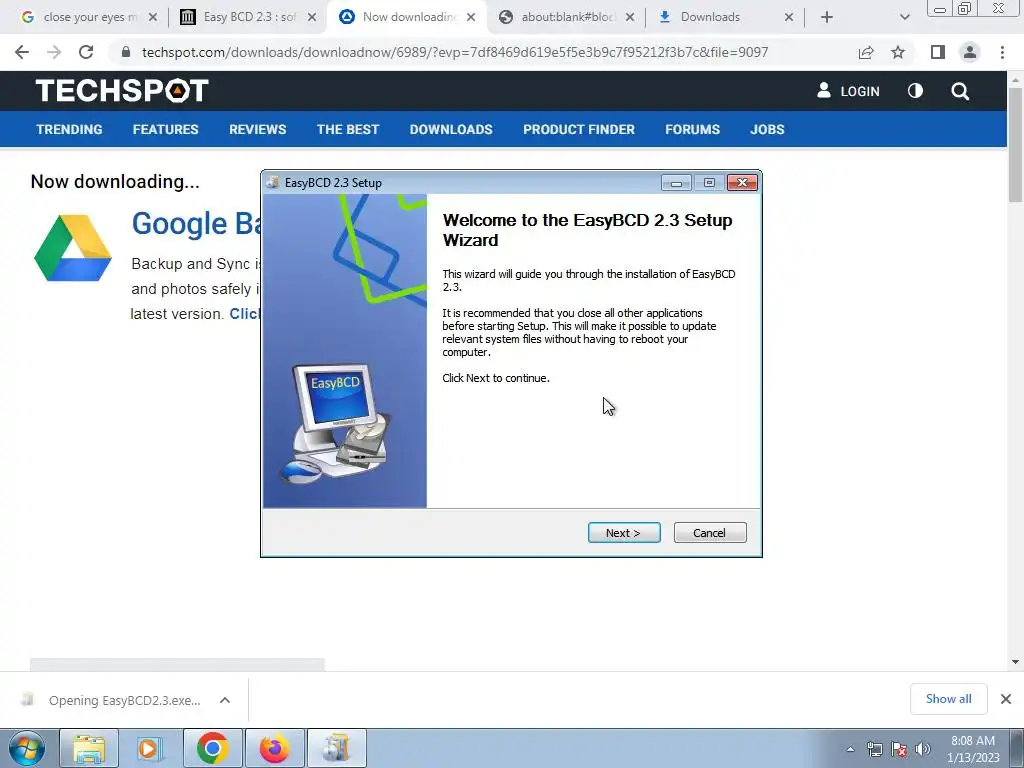Open REVIEWS menu item
This screenshot has height=768, width=1024.
point(257,129)
